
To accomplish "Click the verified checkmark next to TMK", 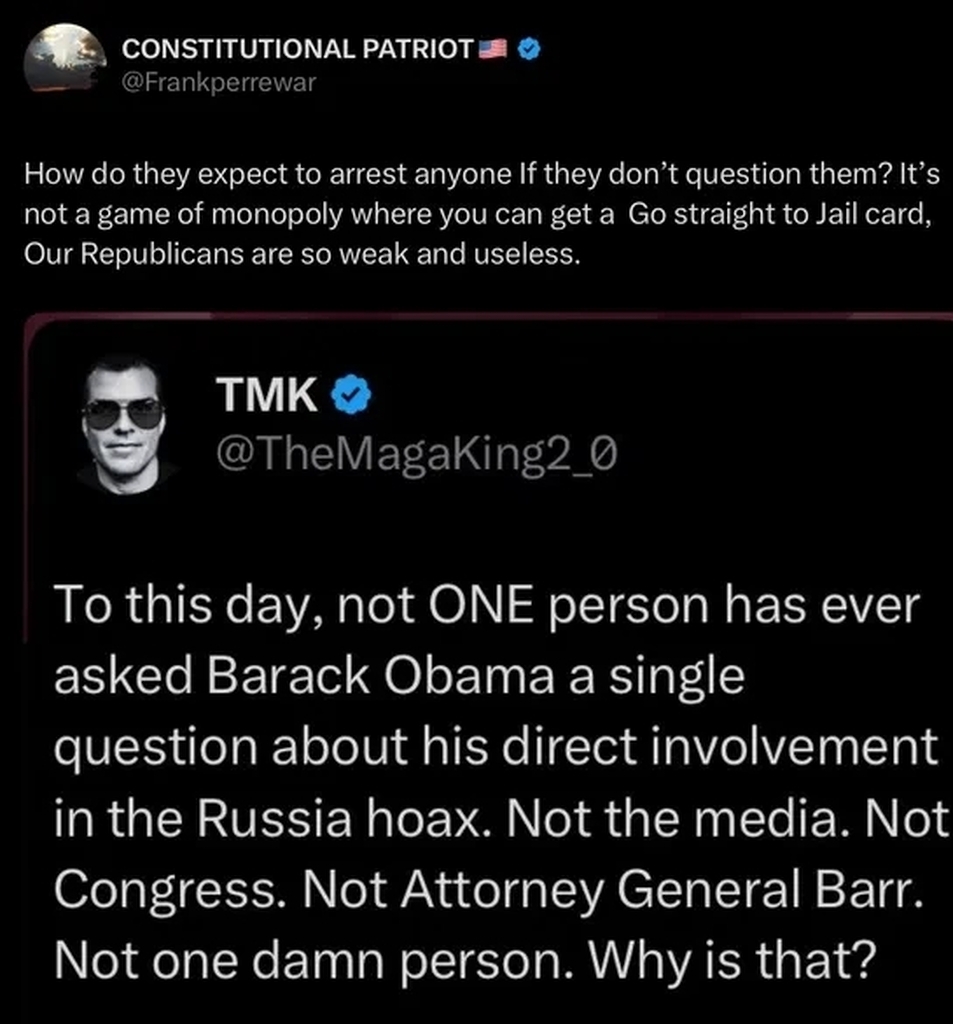I will point(351,398).
